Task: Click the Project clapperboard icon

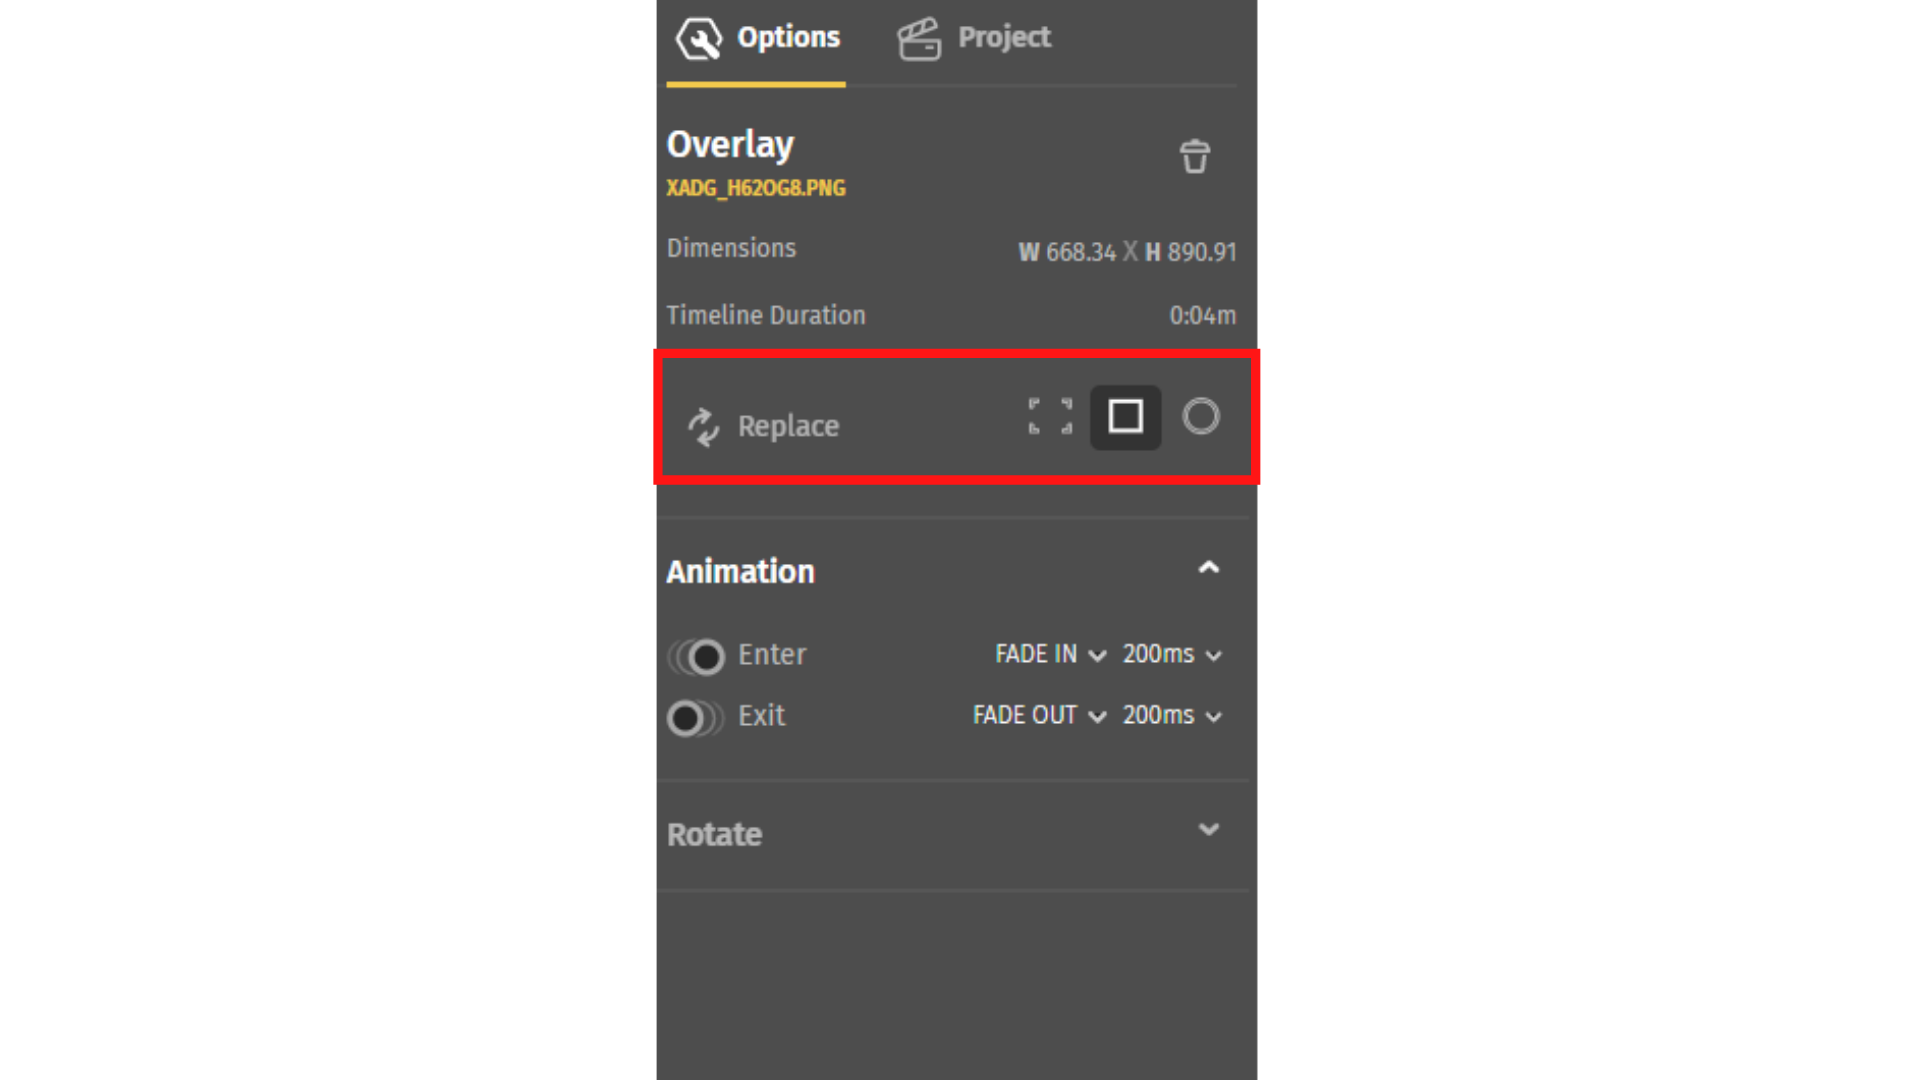Action: tap(919, 39)
